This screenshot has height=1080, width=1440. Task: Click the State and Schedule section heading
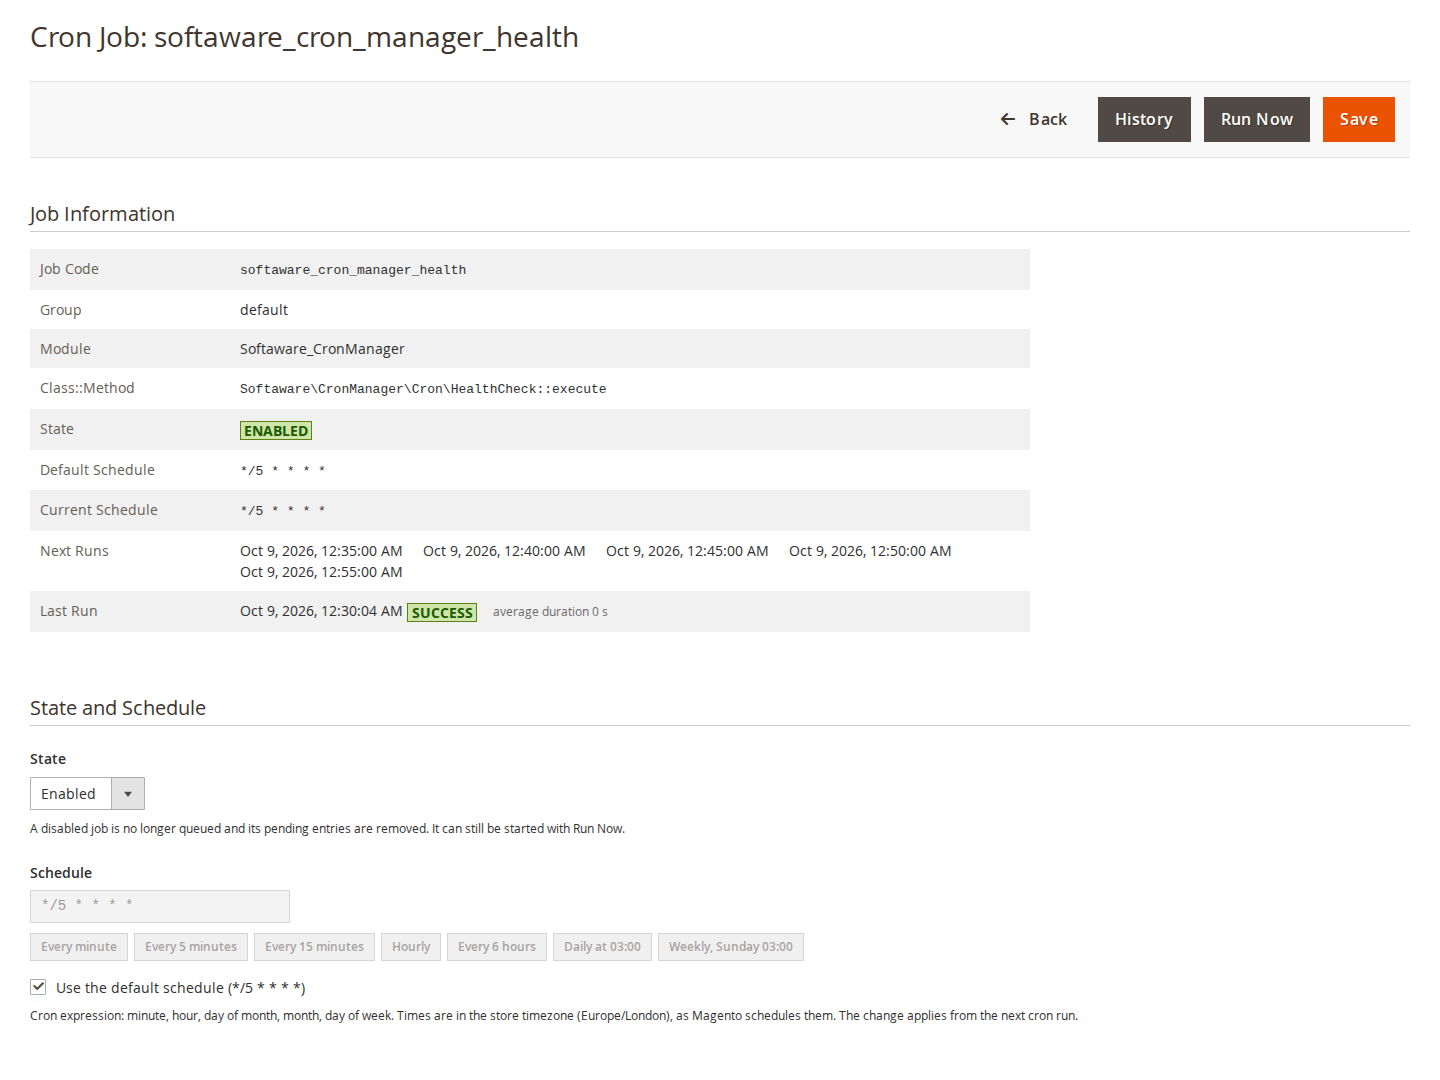(x=118, y=708)
